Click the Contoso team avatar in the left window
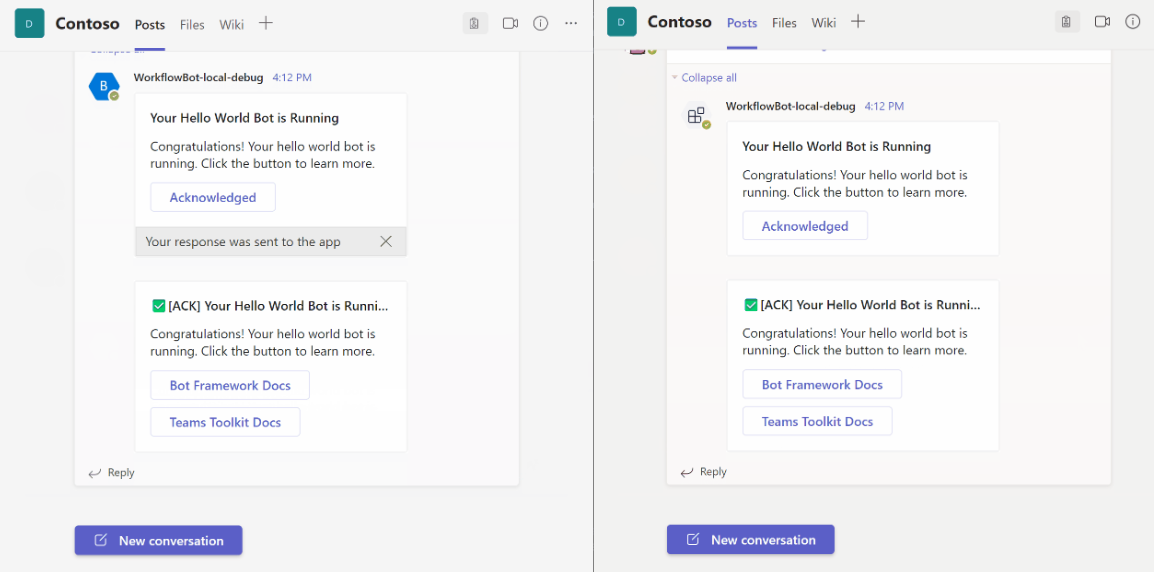The height and width of the screenshot is (572, 1154). (29, 24)
